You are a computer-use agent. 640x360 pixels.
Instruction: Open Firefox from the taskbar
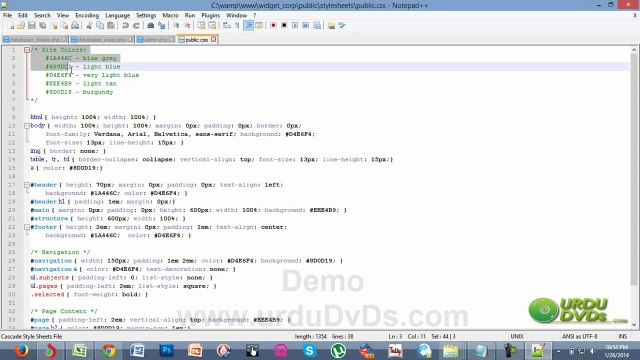coord(20,351)
